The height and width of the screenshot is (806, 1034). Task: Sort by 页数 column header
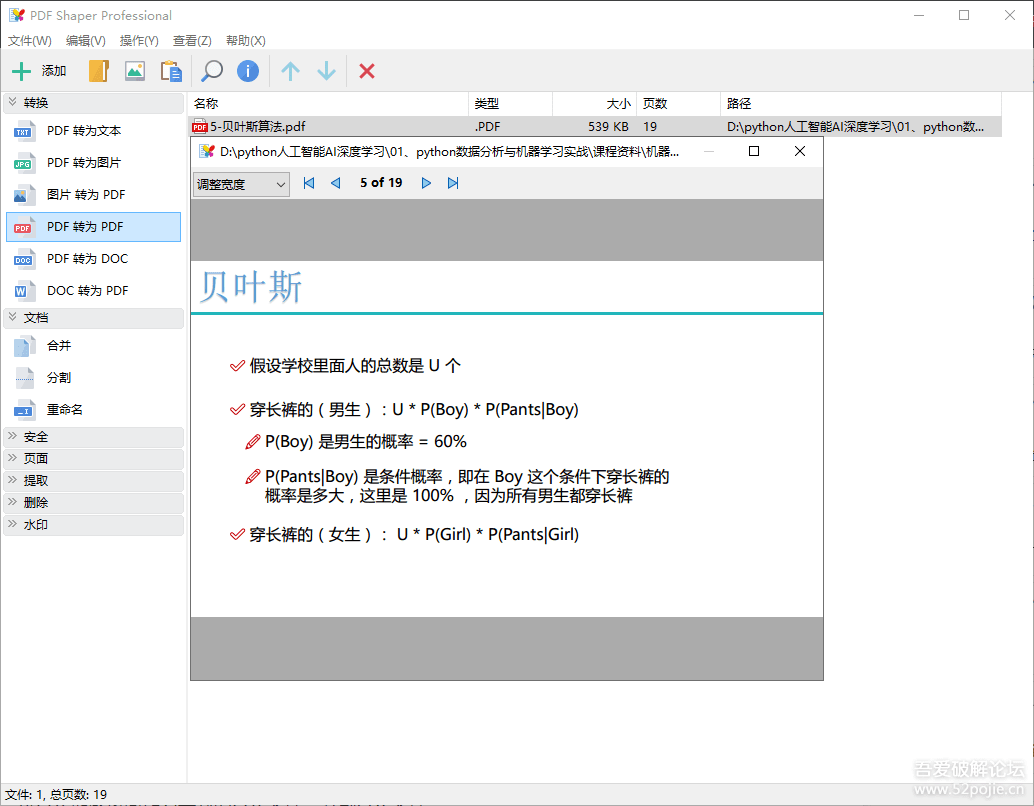coord(679,104)
